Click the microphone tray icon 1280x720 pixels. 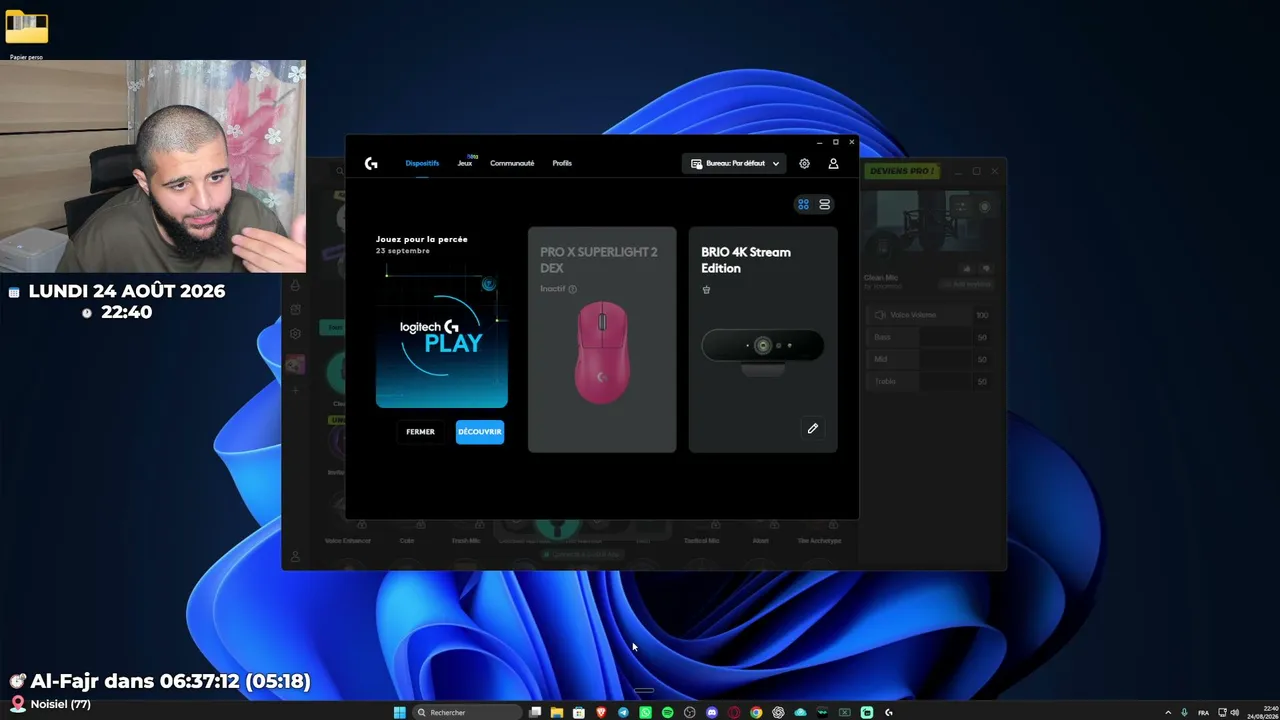click(1184, 712)
